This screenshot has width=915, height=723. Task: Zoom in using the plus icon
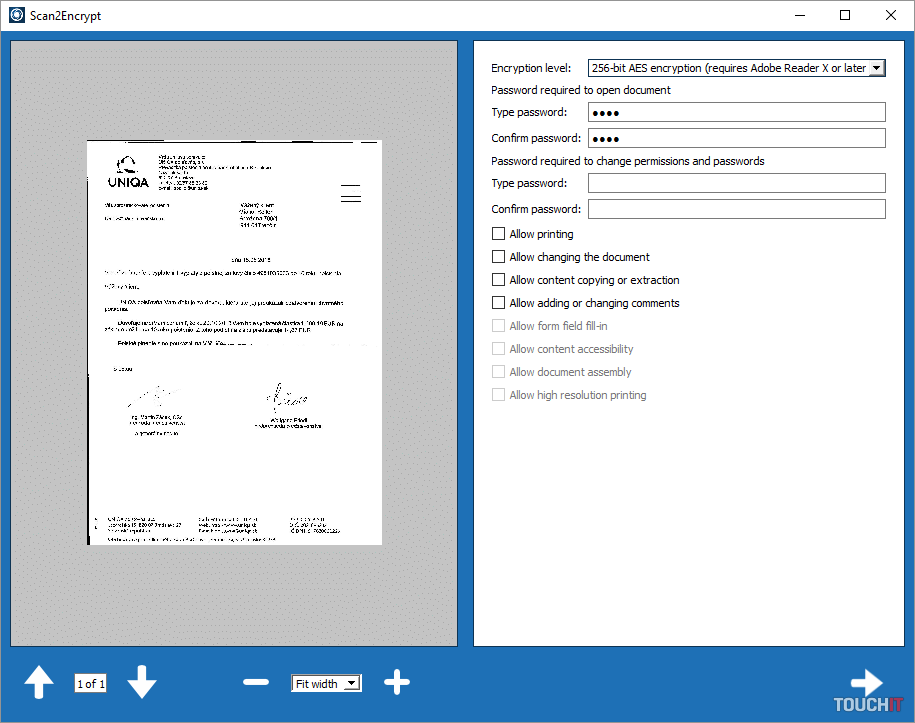pos(397,683)
